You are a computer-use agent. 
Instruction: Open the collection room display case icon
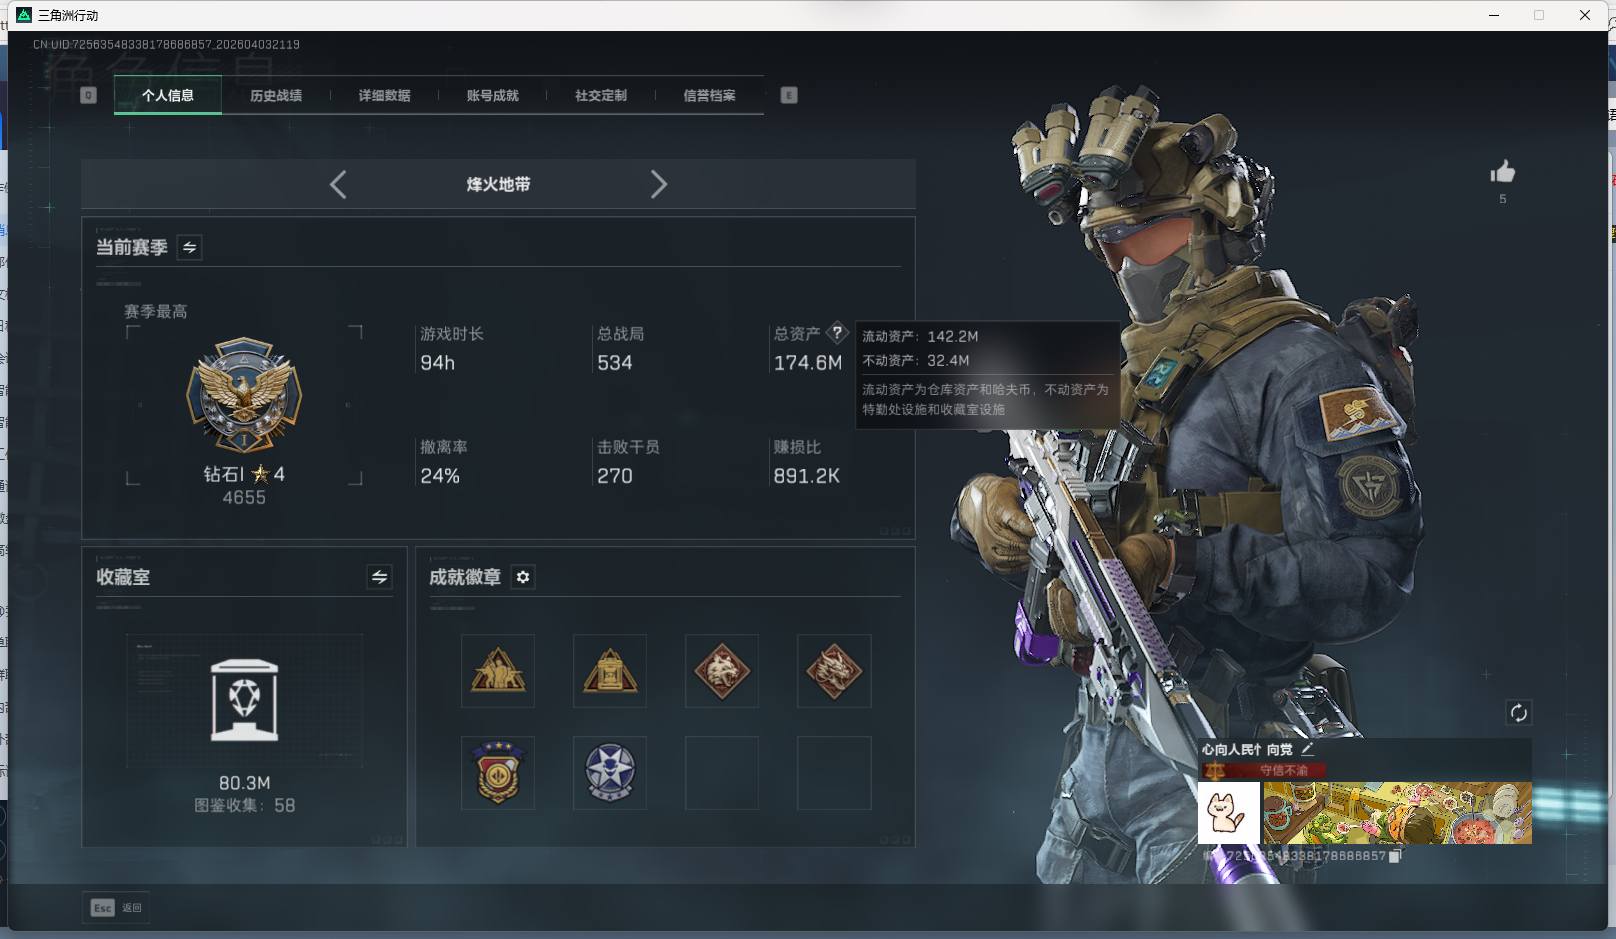tap(244, 700)
